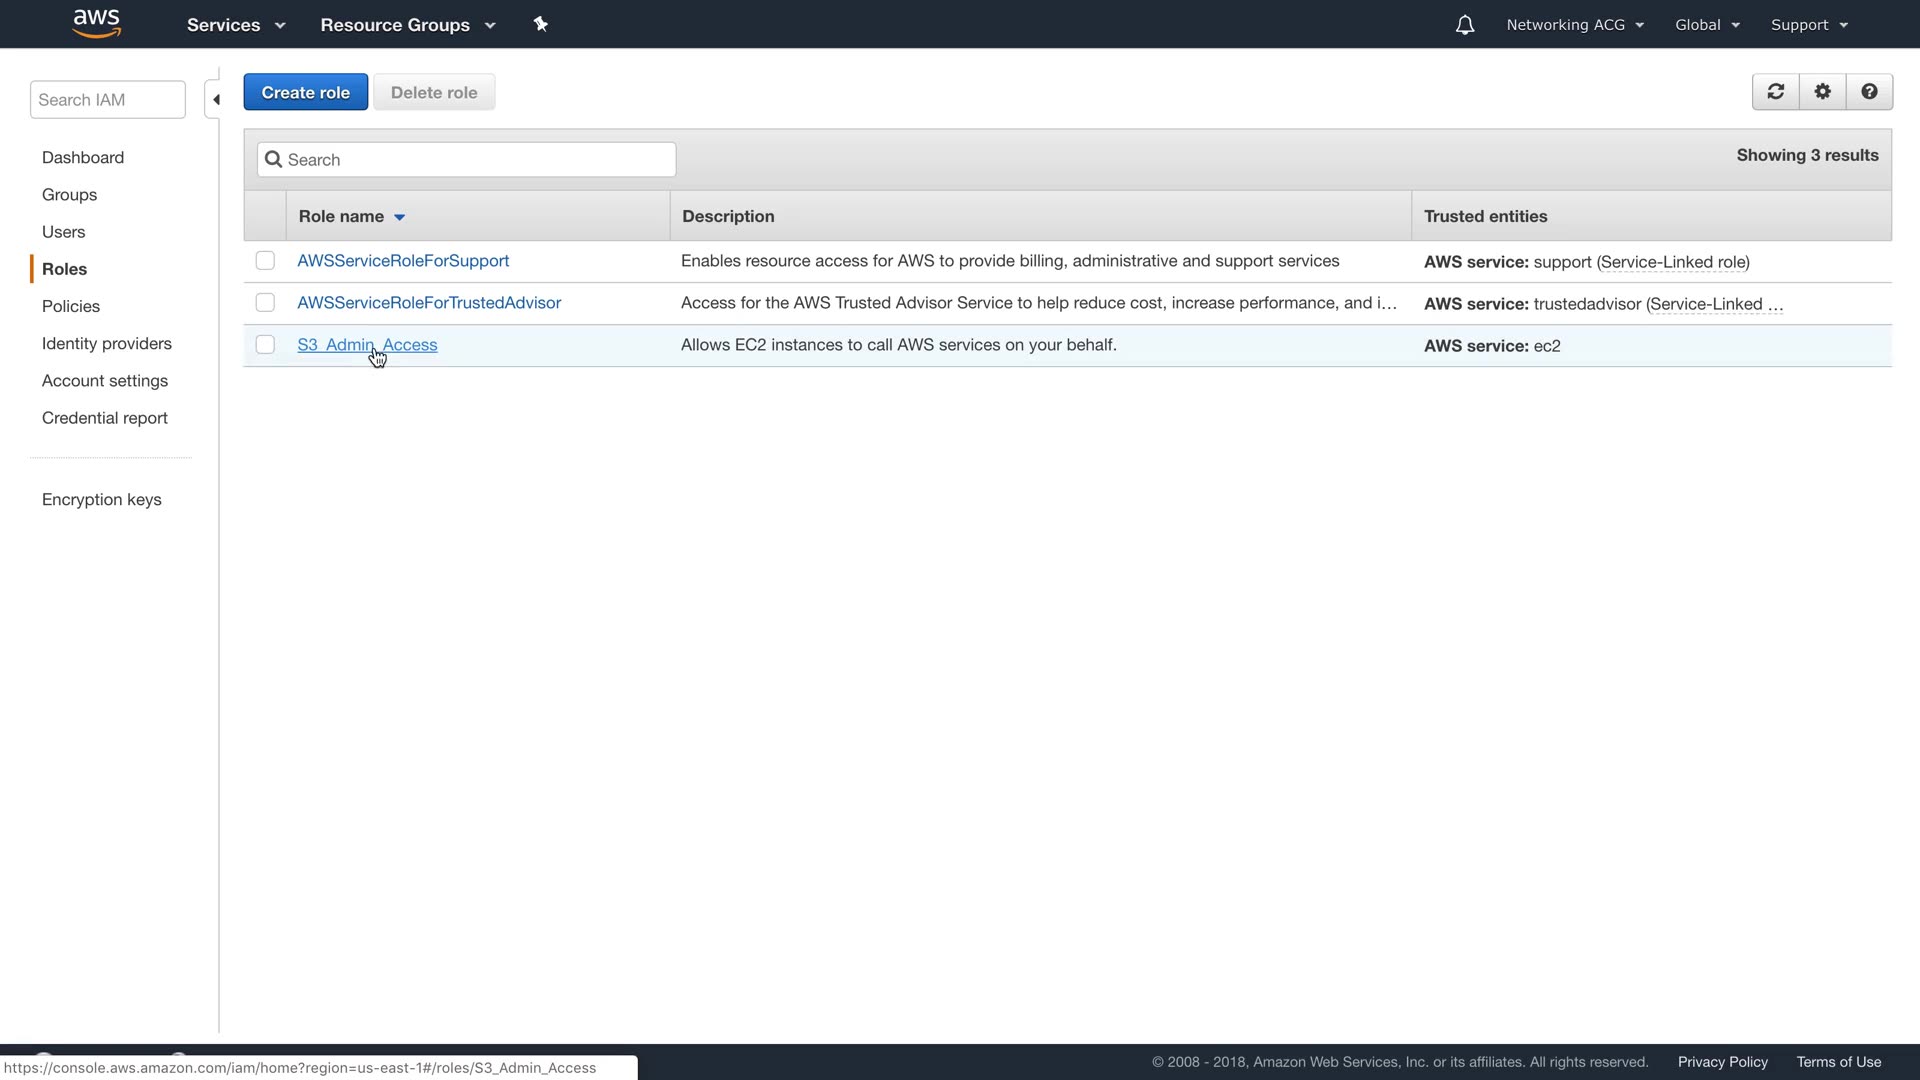Open table settings gear icon

1823,92
